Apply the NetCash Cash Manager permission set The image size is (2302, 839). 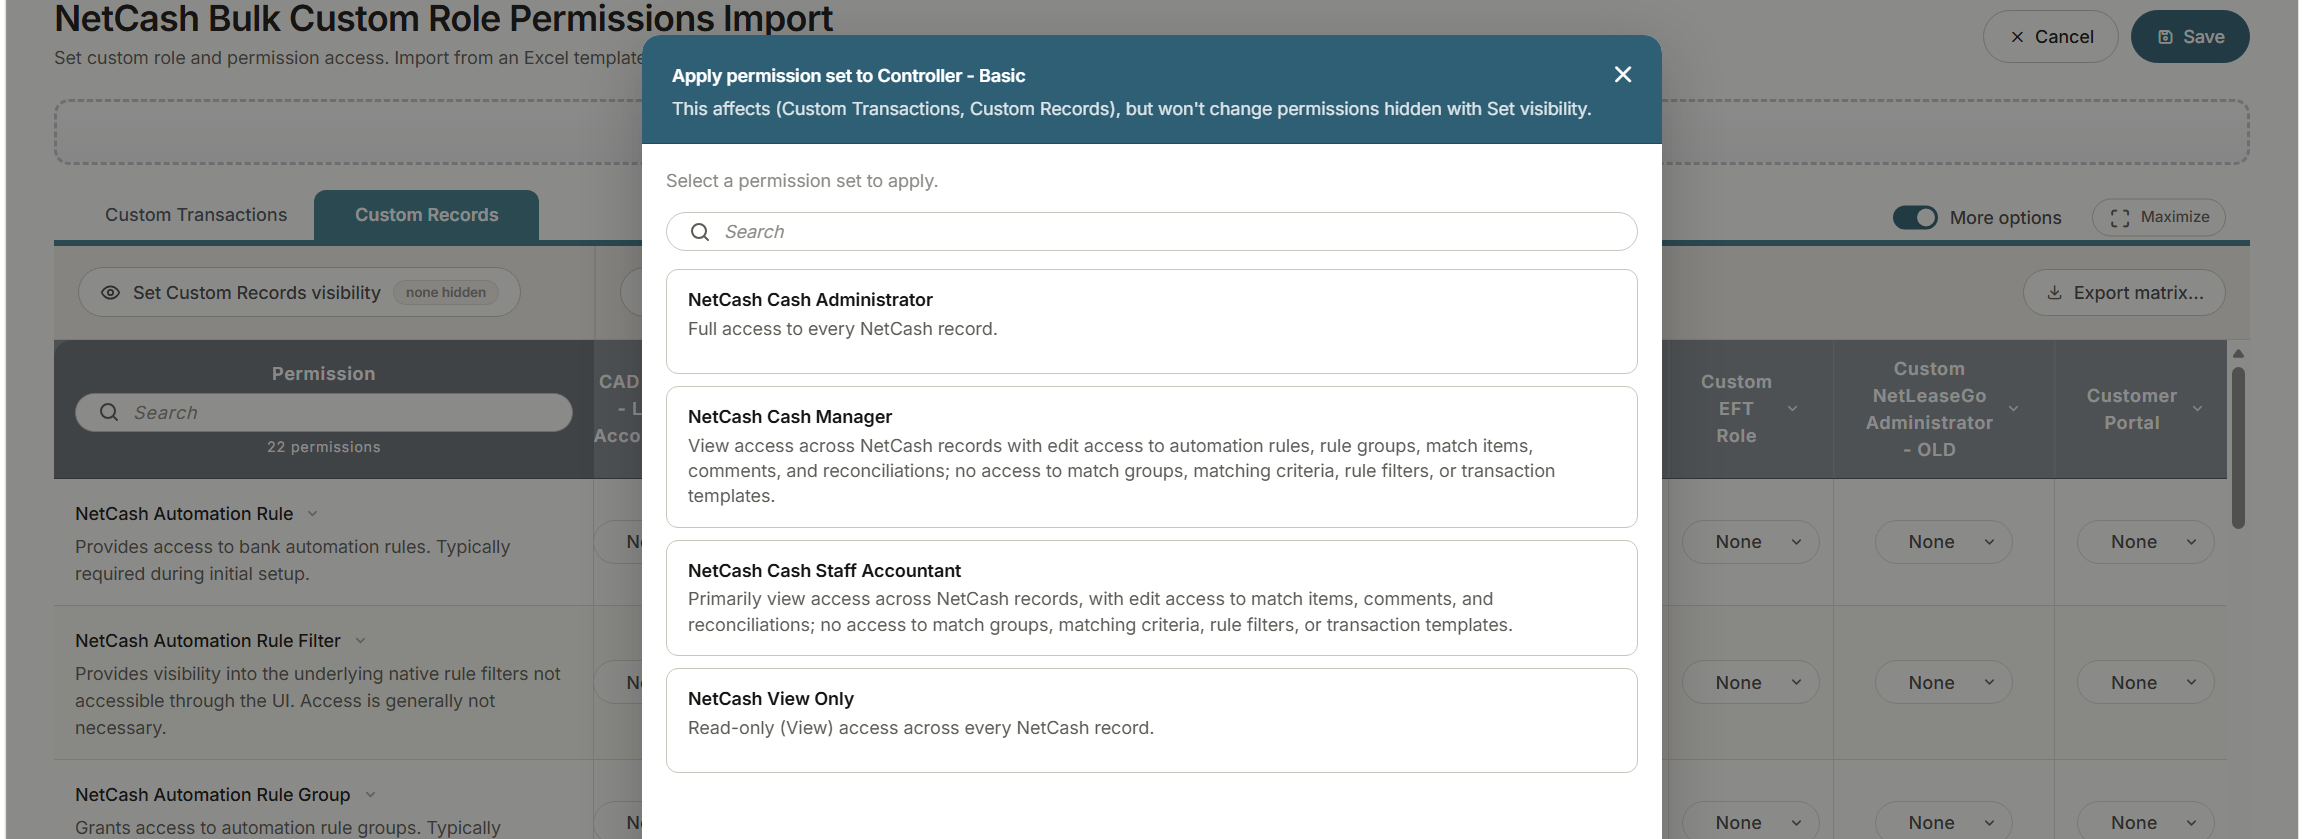point(1152,457)
